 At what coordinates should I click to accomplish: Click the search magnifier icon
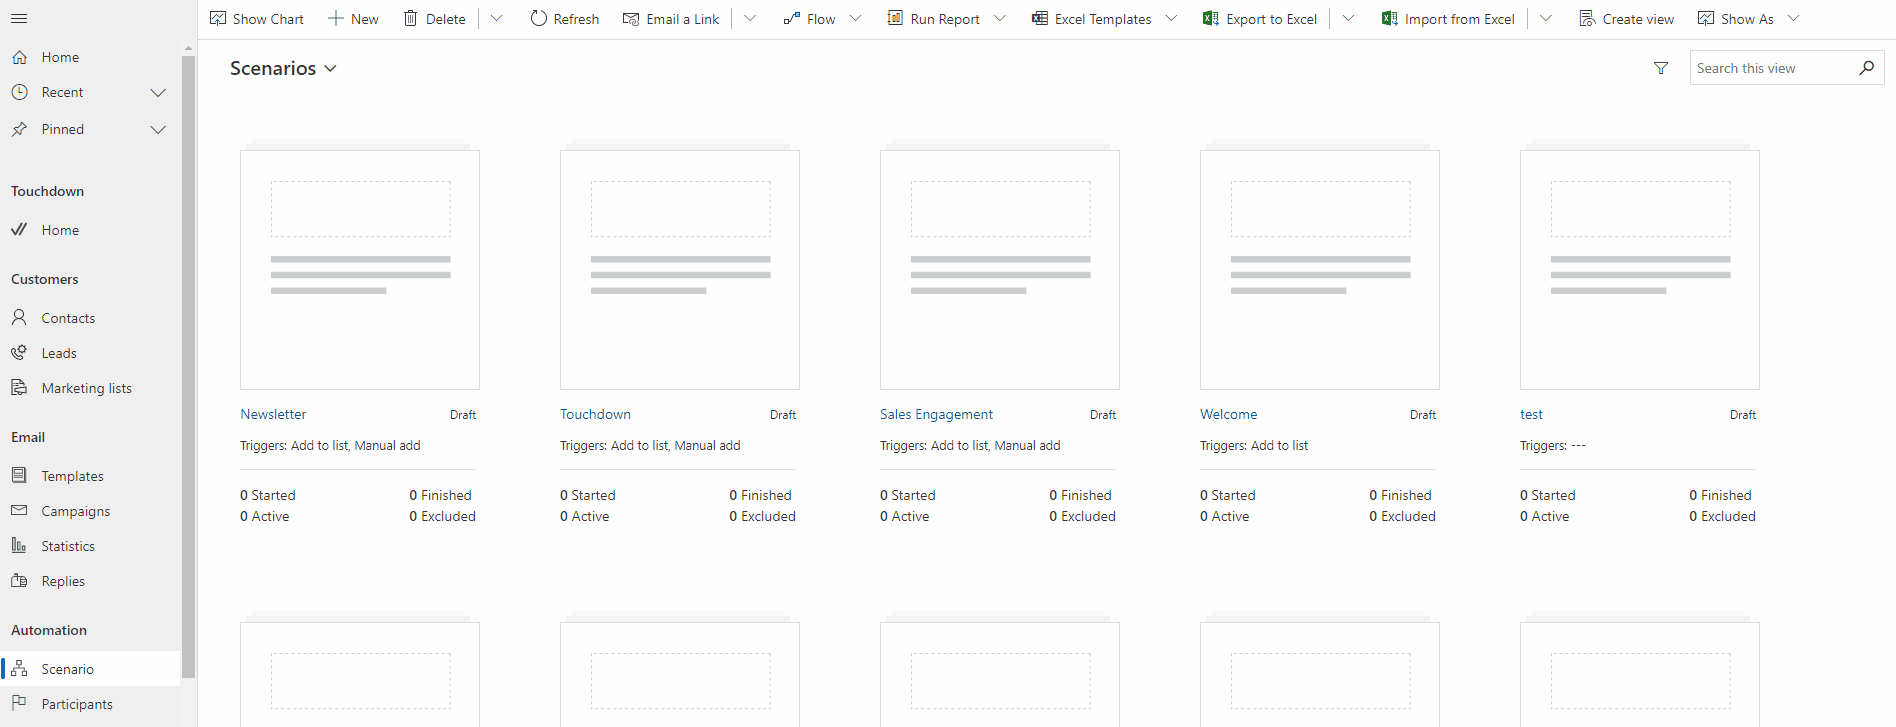1866,68
